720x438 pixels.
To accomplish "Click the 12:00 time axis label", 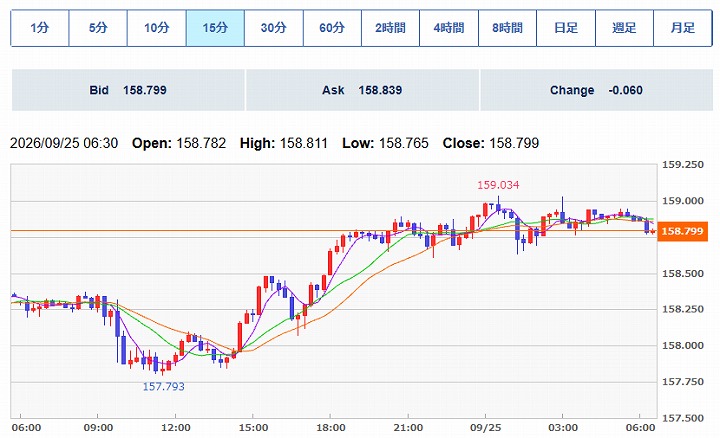I will pyautogui.click(x=176, y=428).
